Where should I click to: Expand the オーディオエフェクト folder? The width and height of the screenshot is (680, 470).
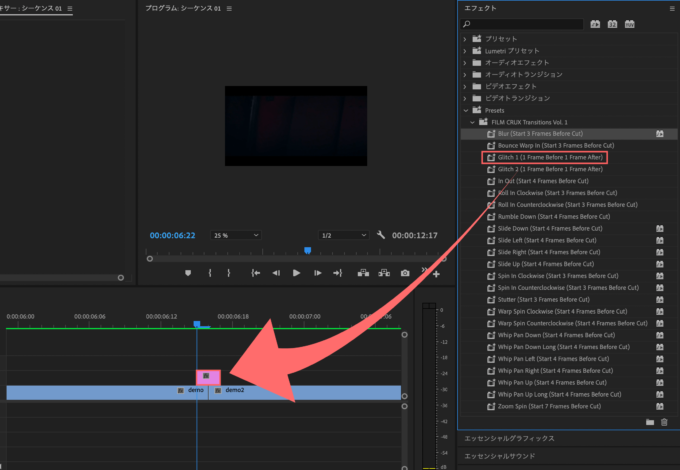[465, 62]
